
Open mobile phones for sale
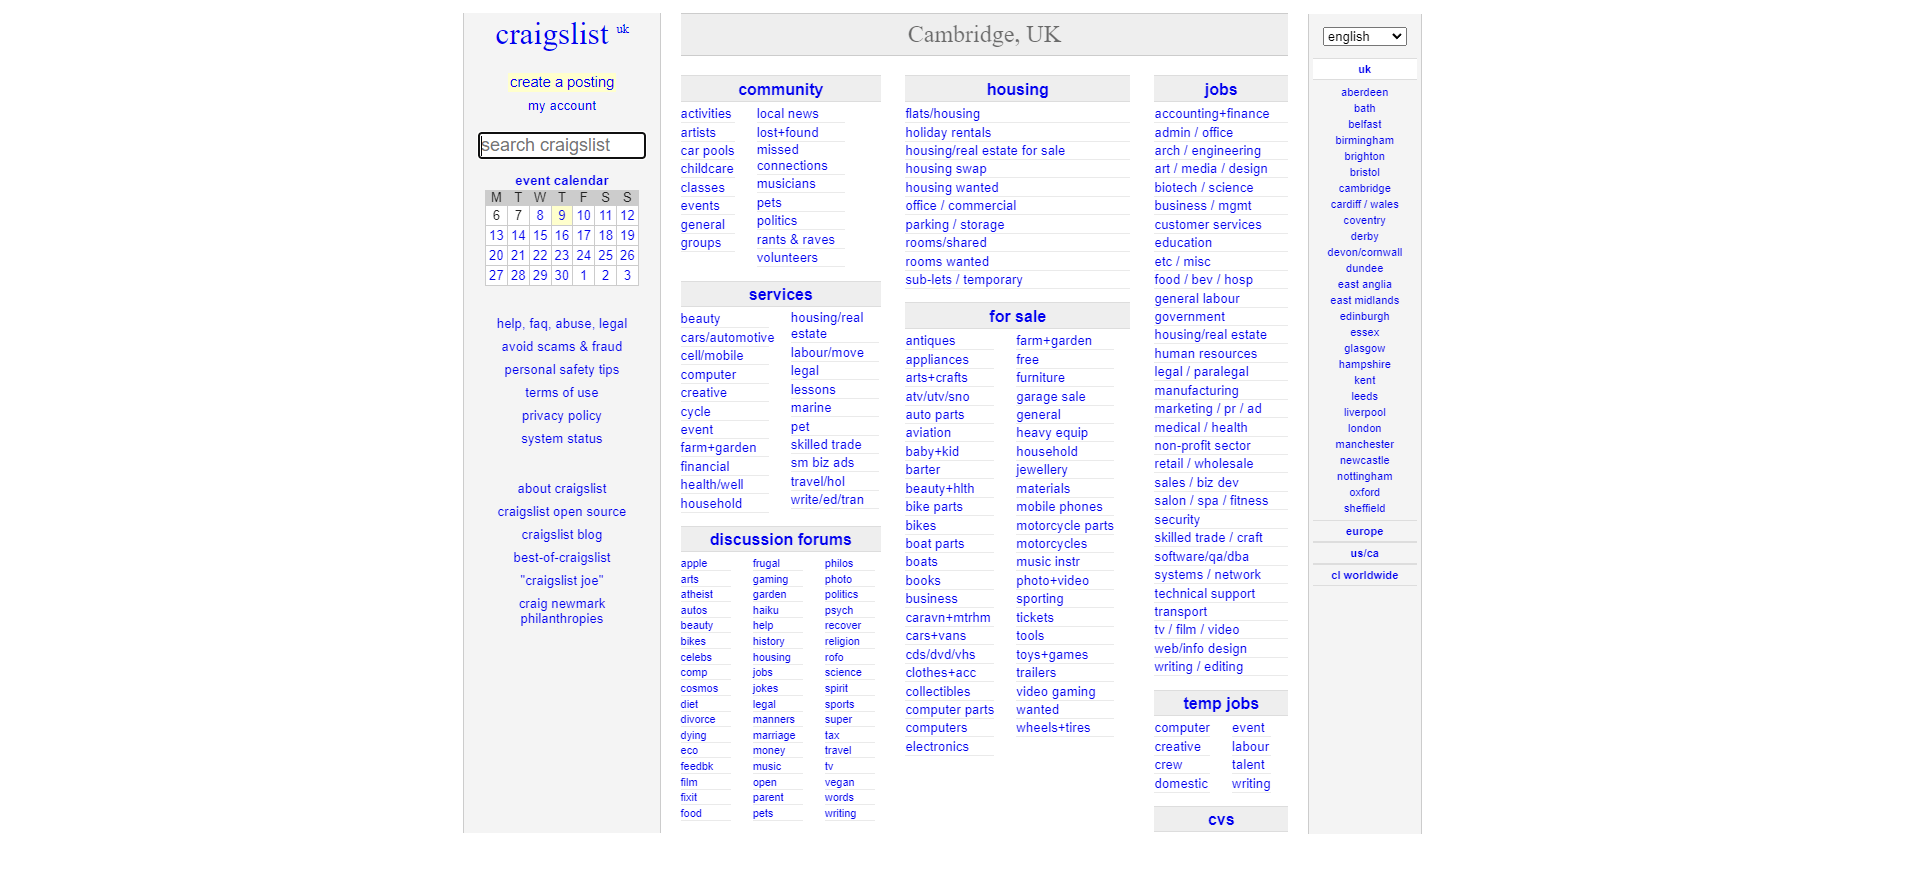1059,507
